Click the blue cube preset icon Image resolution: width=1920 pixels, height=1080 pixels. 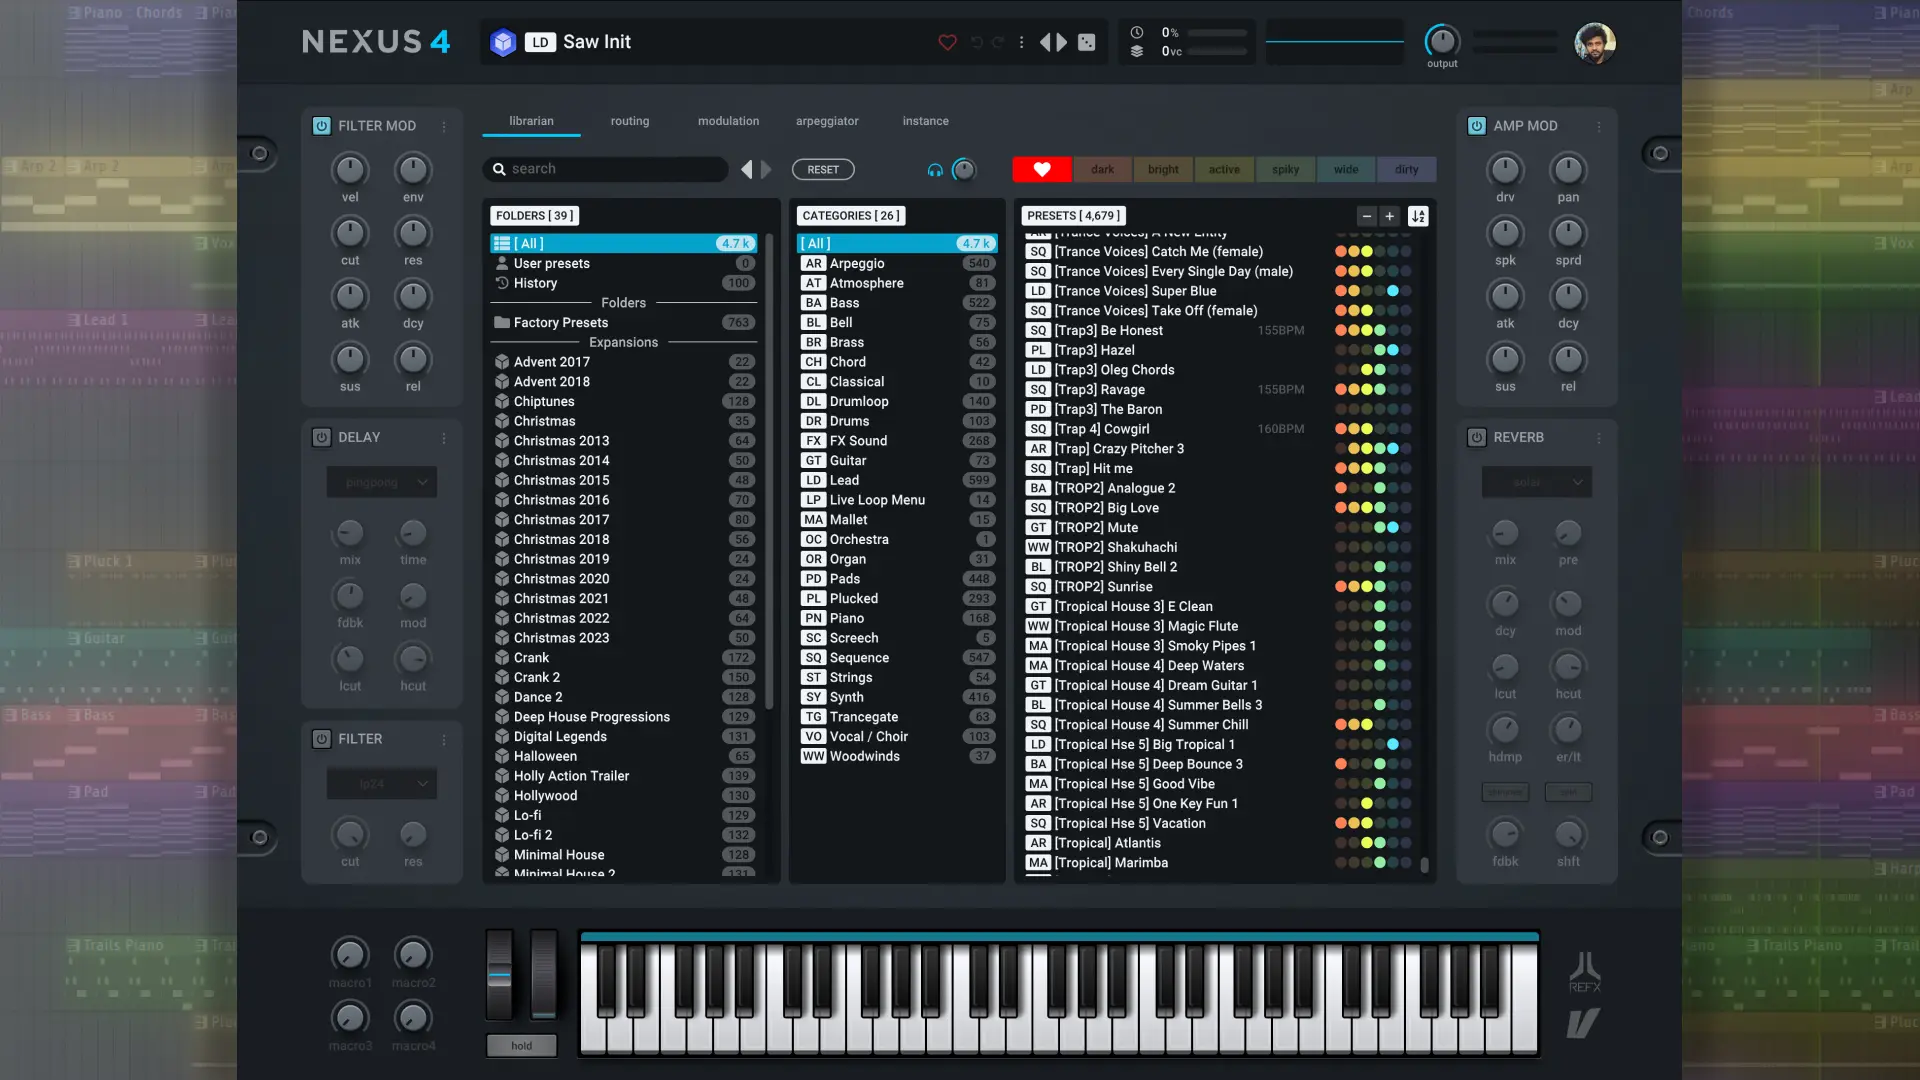point(503,42)
